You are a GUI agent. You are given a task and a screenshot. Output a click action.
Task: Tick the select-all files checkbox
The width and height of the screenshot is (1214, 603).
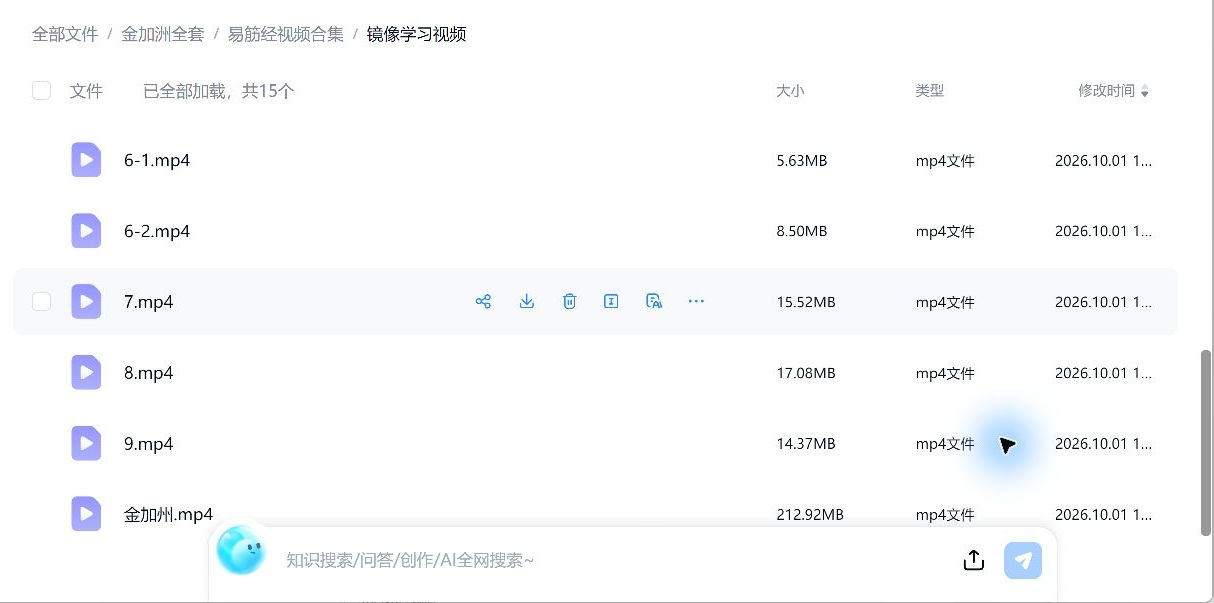point(41,91)
